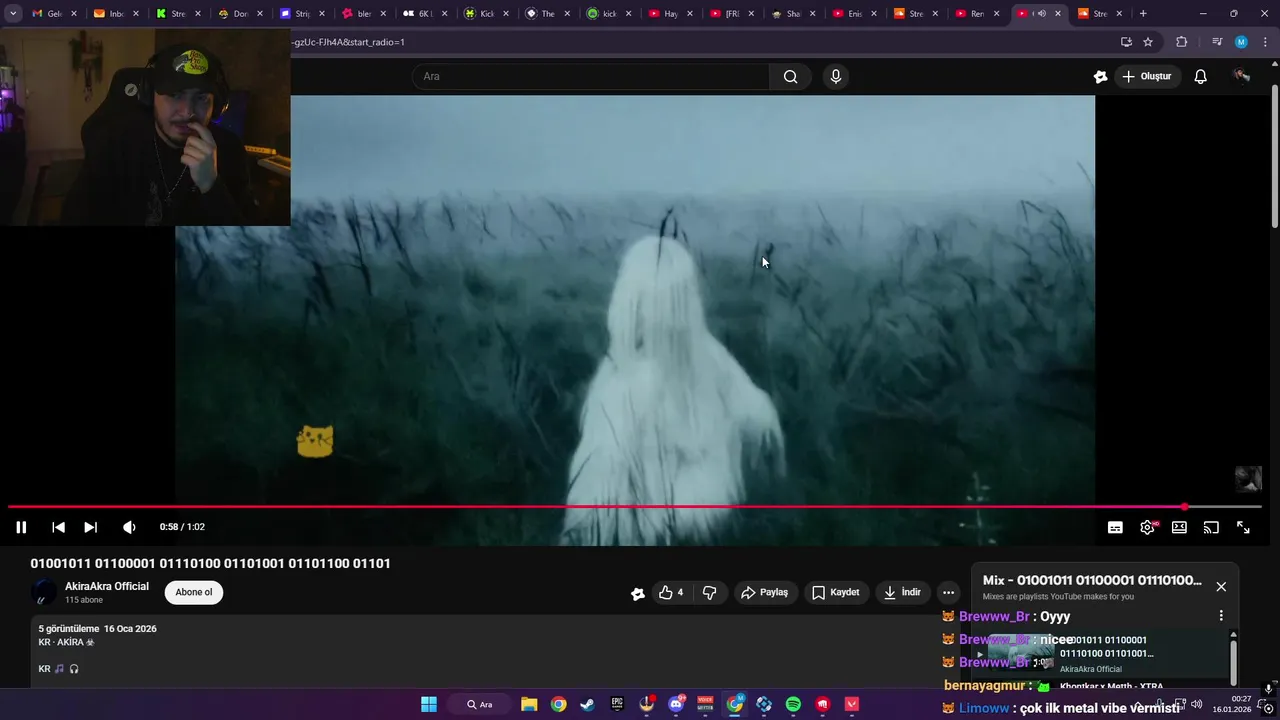The width and height of the screenshot is (1280, 720).
Task: Open Chrome three-dot menu
Action: point(1266,42)
